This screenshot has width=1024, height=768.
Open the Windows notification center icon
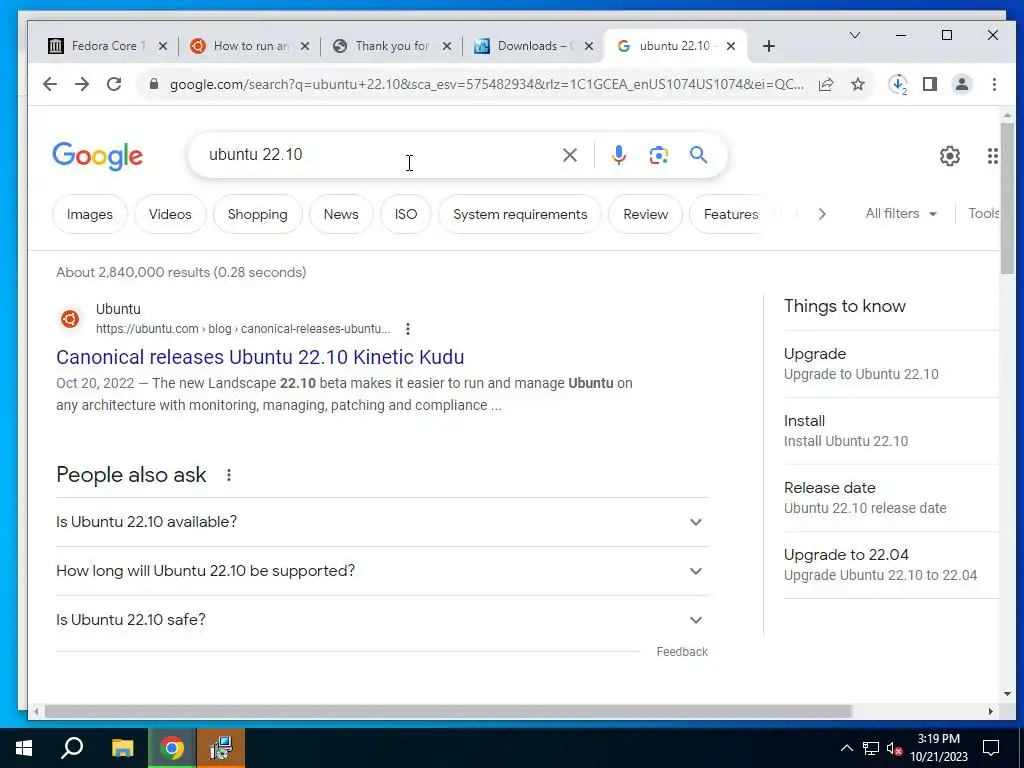991,748
